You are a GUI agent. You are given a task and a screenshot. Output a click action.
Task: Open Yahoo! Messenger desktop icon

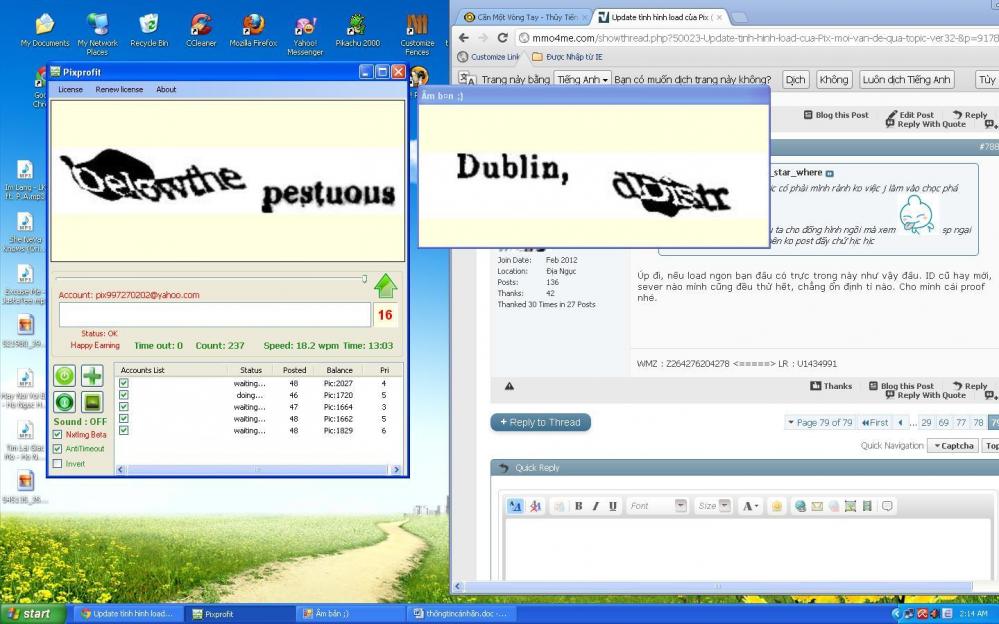(x=305, y=34)
